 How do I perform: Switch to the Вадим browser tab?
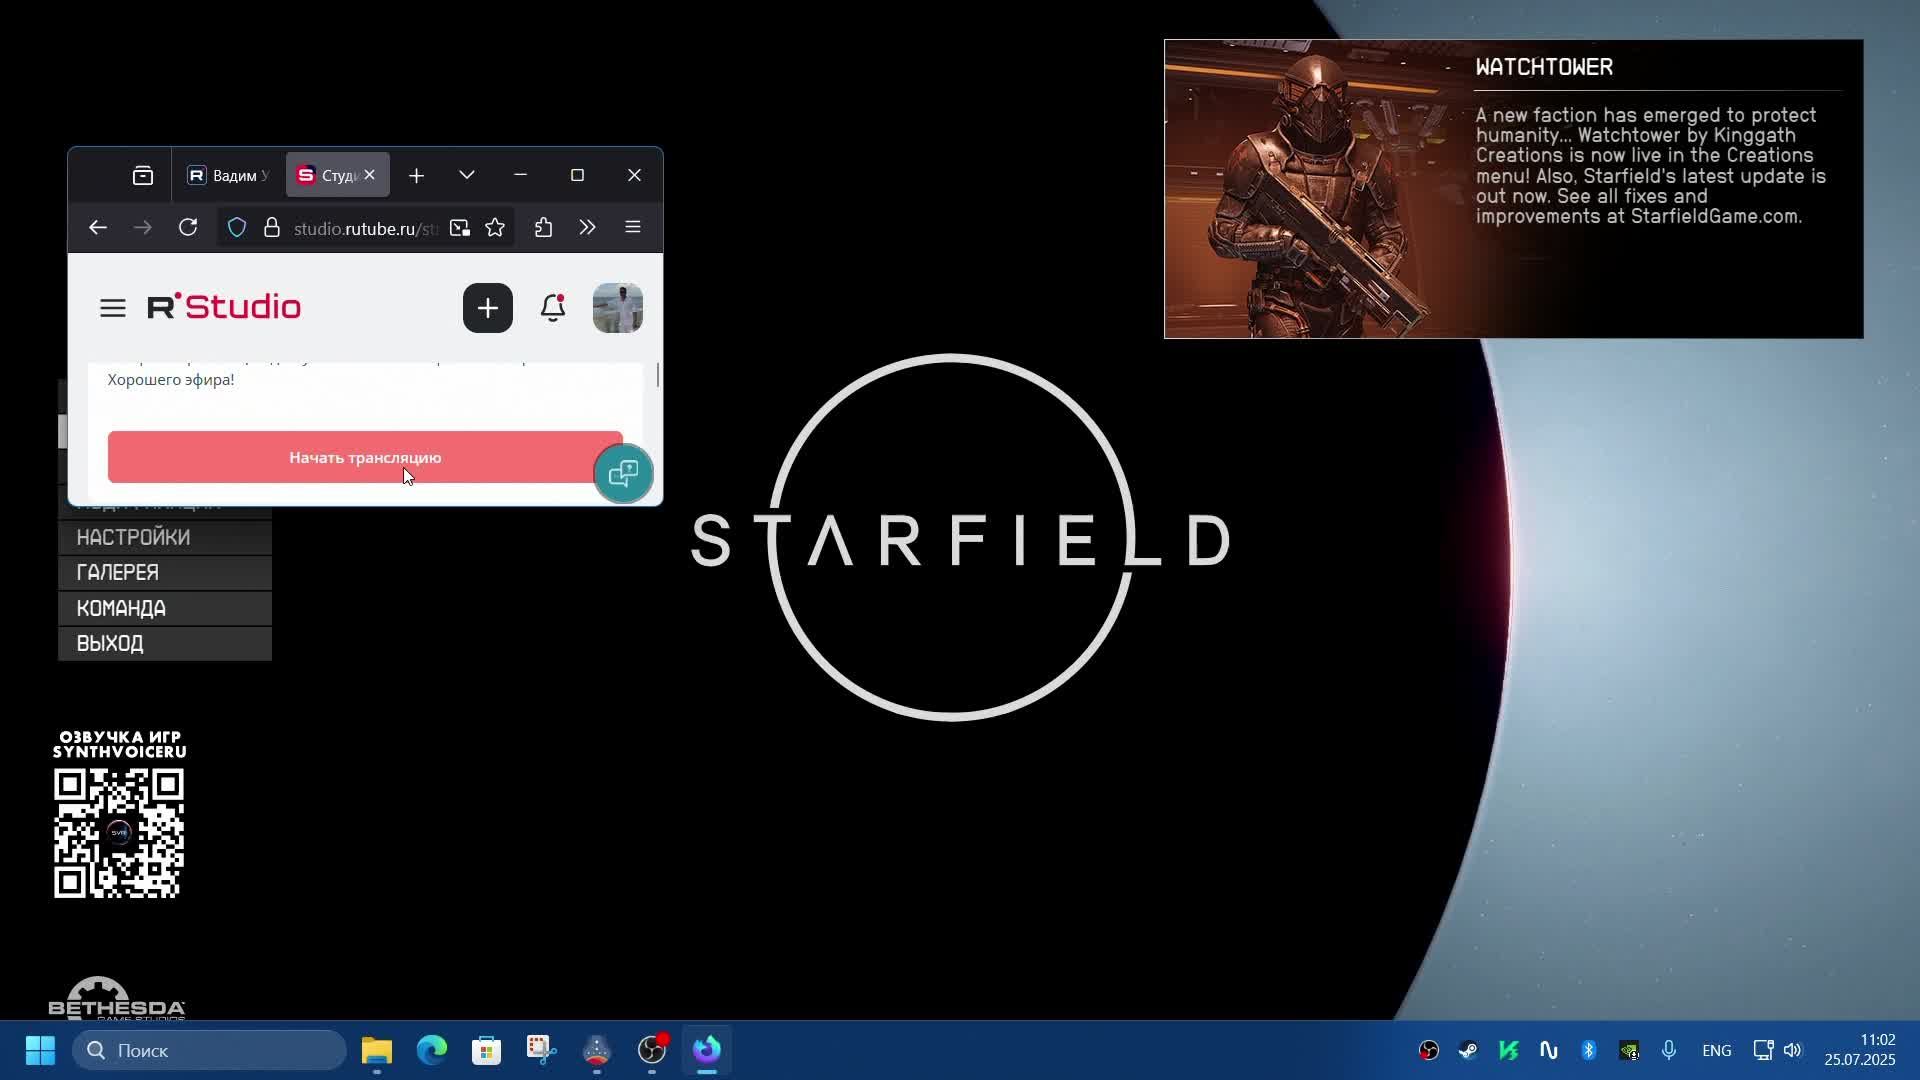[x=228, y=176]
